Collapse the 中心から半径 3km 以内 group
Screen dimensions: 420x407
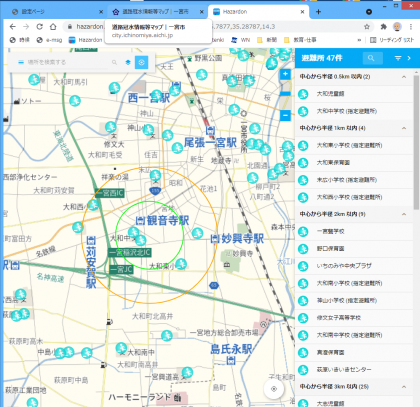pos(404,387)
